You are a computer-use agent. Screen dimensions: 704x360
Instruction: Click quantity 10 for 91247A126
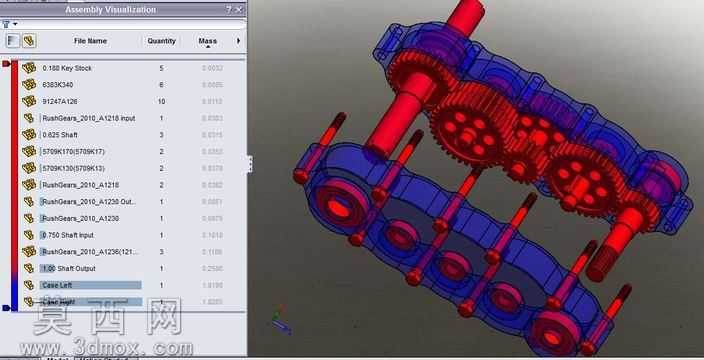[x=161, y=101]
